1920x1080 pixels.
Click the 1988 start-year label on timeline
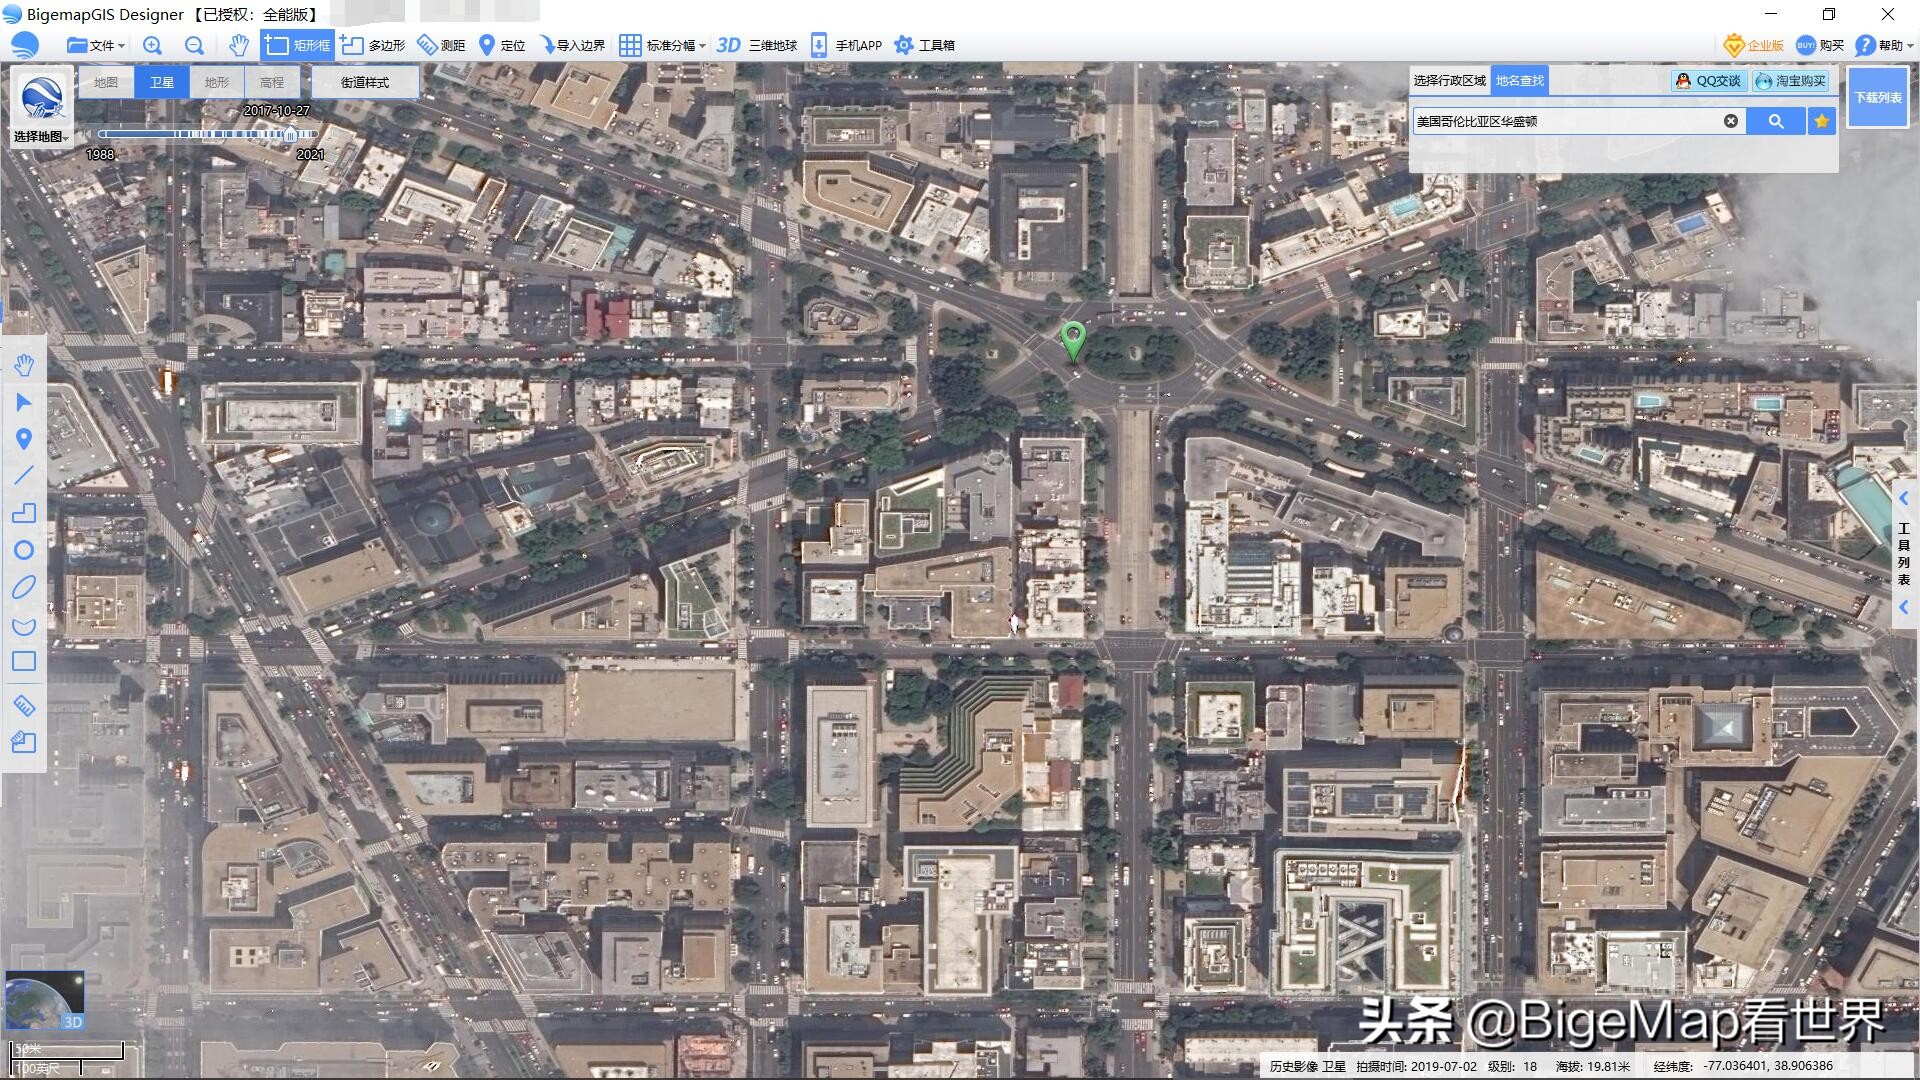100,154
